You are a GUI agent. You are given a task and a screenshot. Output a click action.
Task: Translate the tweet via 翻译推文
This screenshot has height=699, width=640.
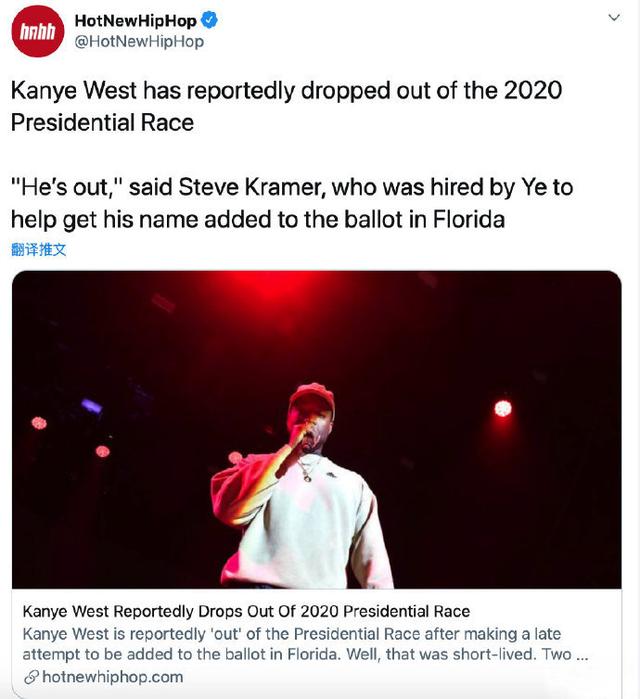(39, 250)
